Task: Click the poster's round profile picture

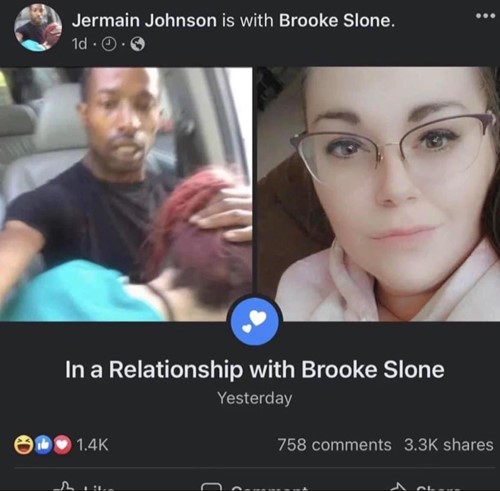Action: (x=38, y=28)
